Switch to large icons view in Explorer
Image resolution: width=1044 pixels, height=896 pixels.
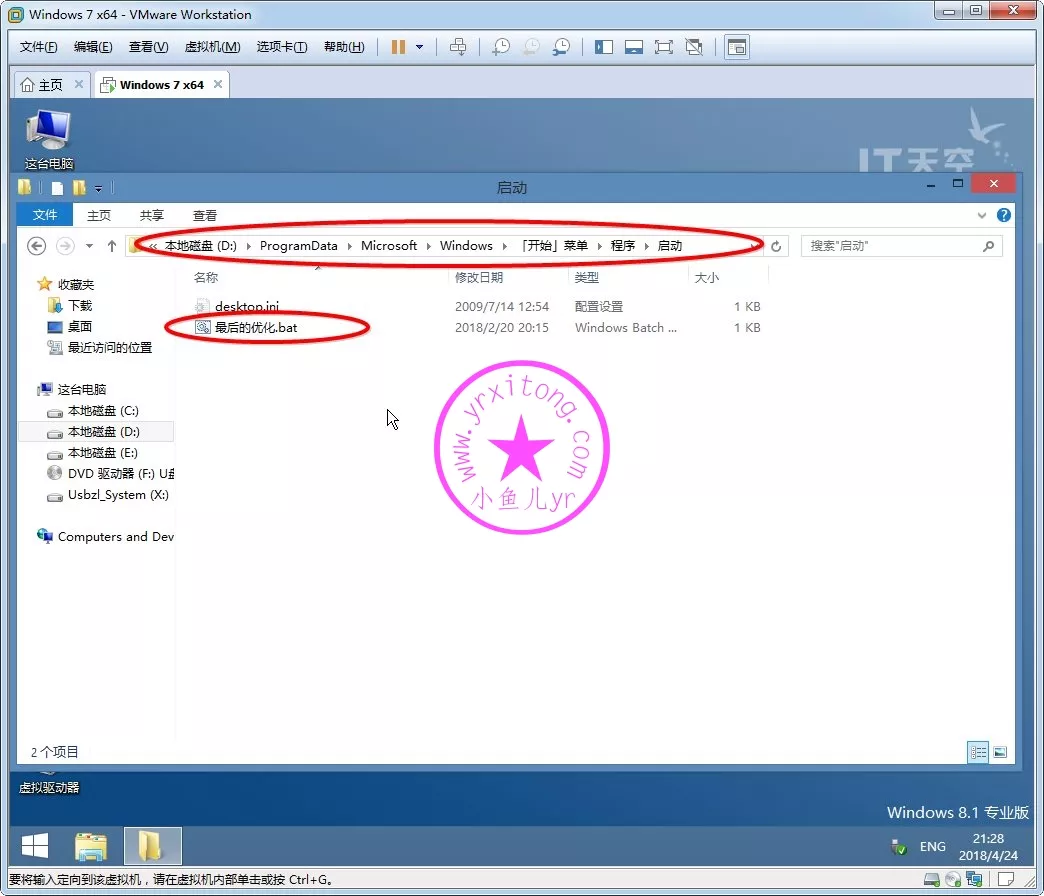point(999,752)
